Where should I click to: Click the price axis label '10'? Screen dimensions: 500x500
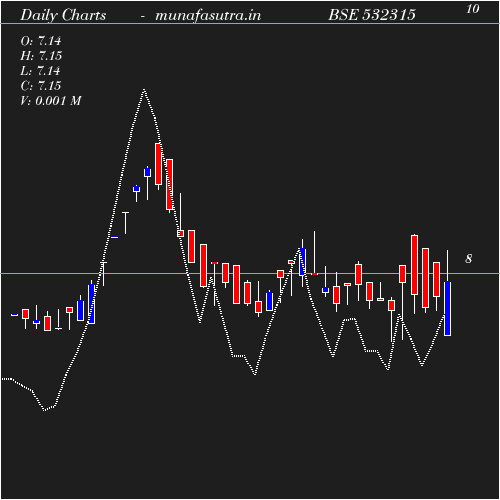click(473, 9)
